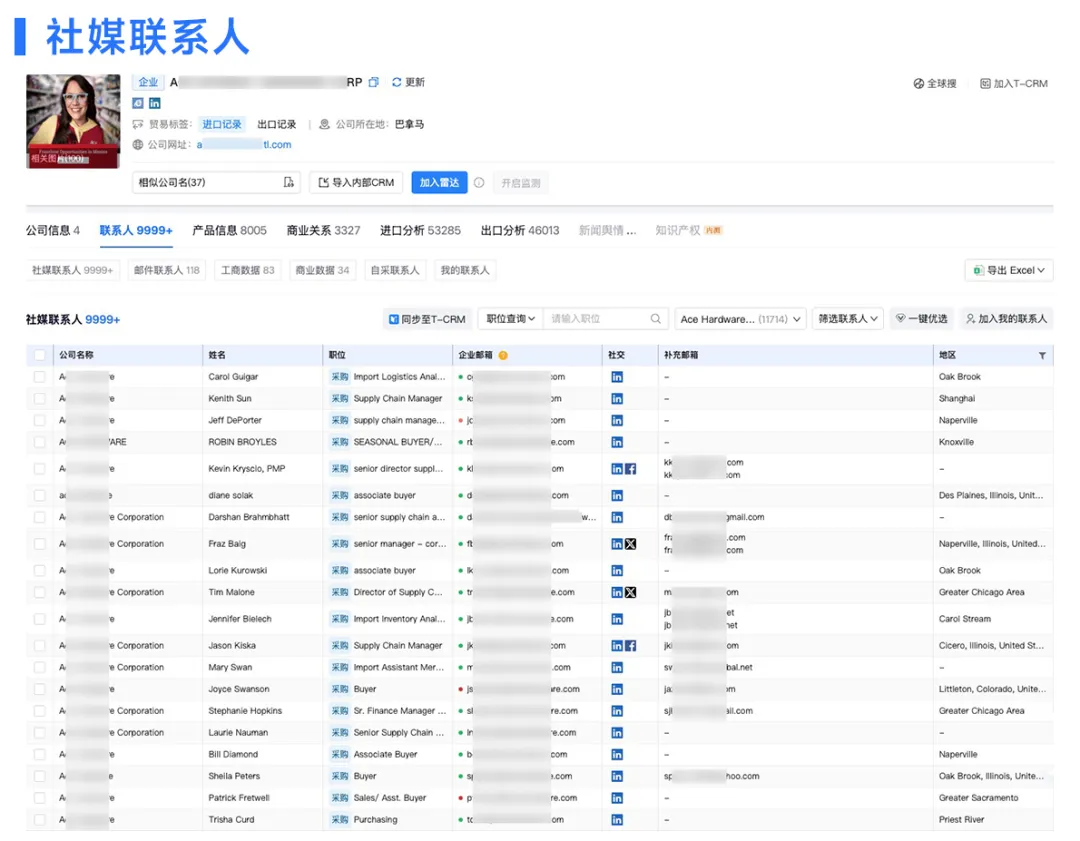Check the box for Patrick Fretwell row

click(40, 798)
